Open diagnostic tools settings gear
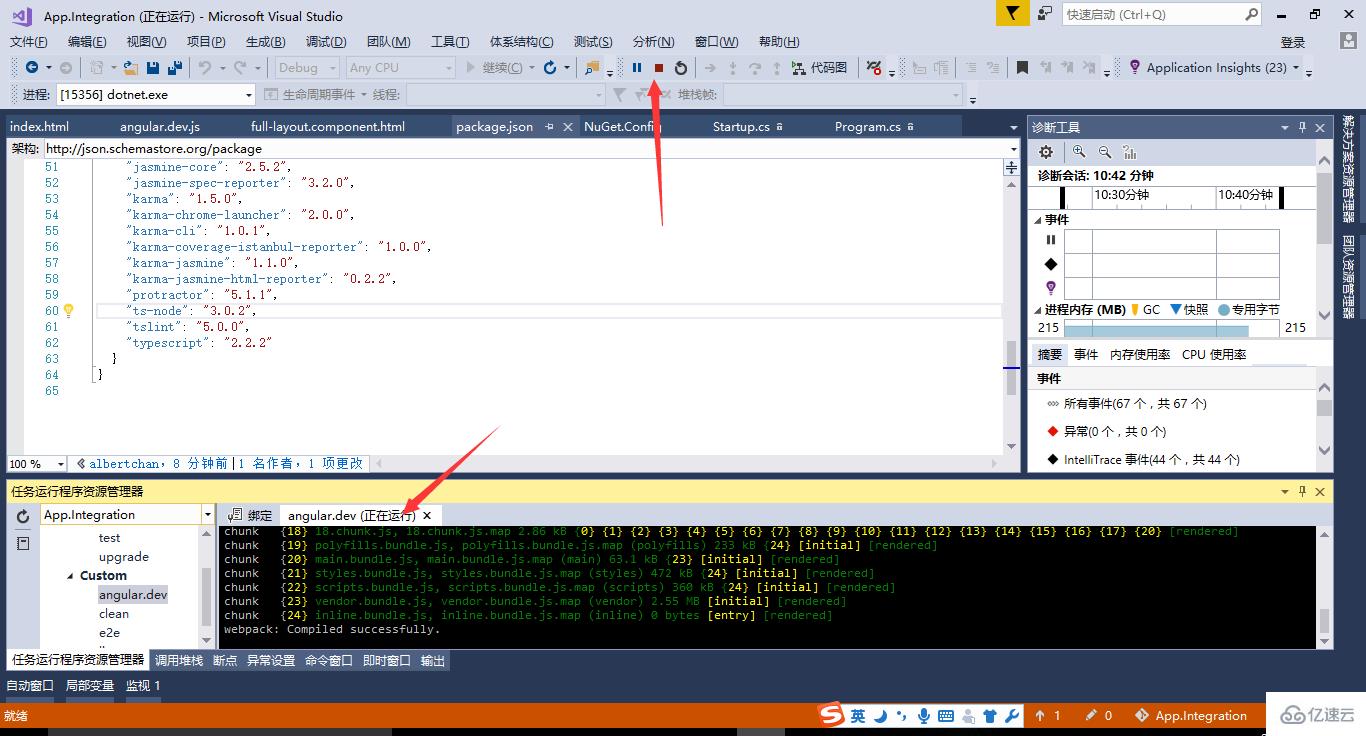The image size is (1366, 736). tap(1046, 152)
